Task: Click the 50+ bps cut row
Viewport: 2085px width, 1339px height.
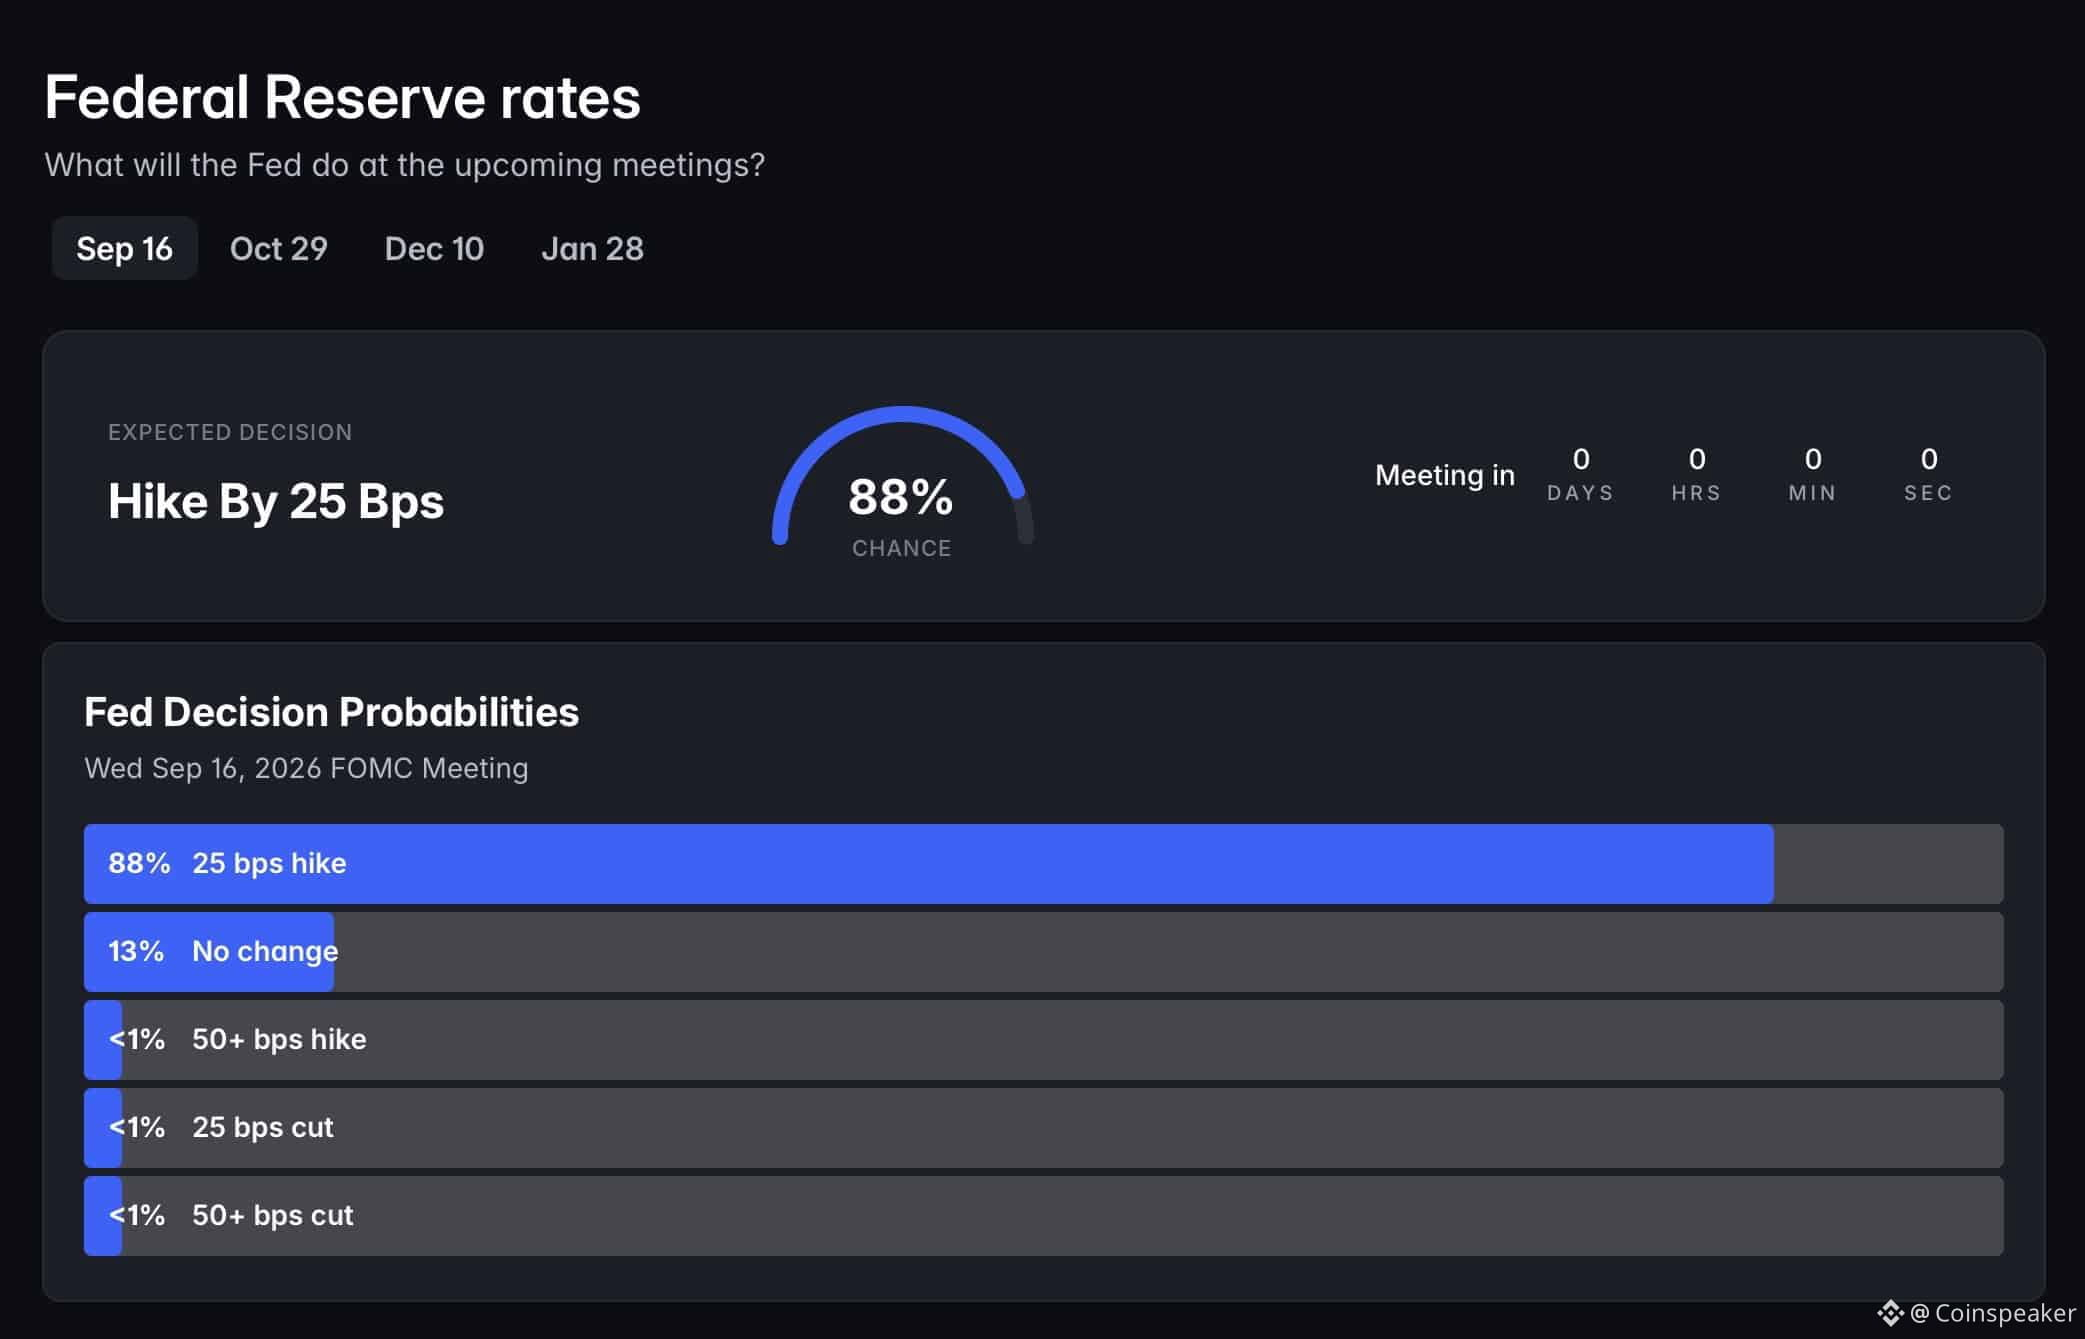Action: (1044, 1216)
